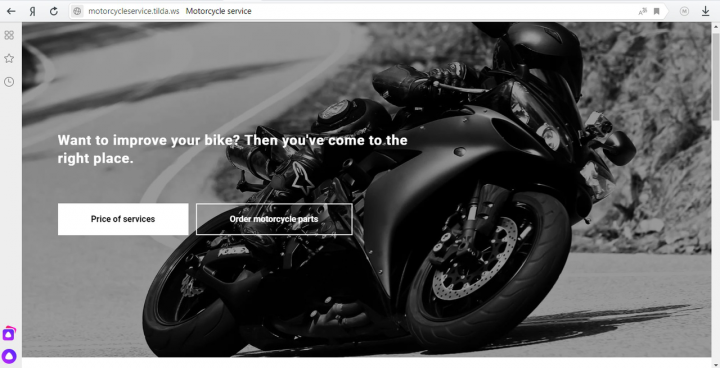Select the 'Want to improve your bike?' headline
Screen dimensions: 720x368
232,149
